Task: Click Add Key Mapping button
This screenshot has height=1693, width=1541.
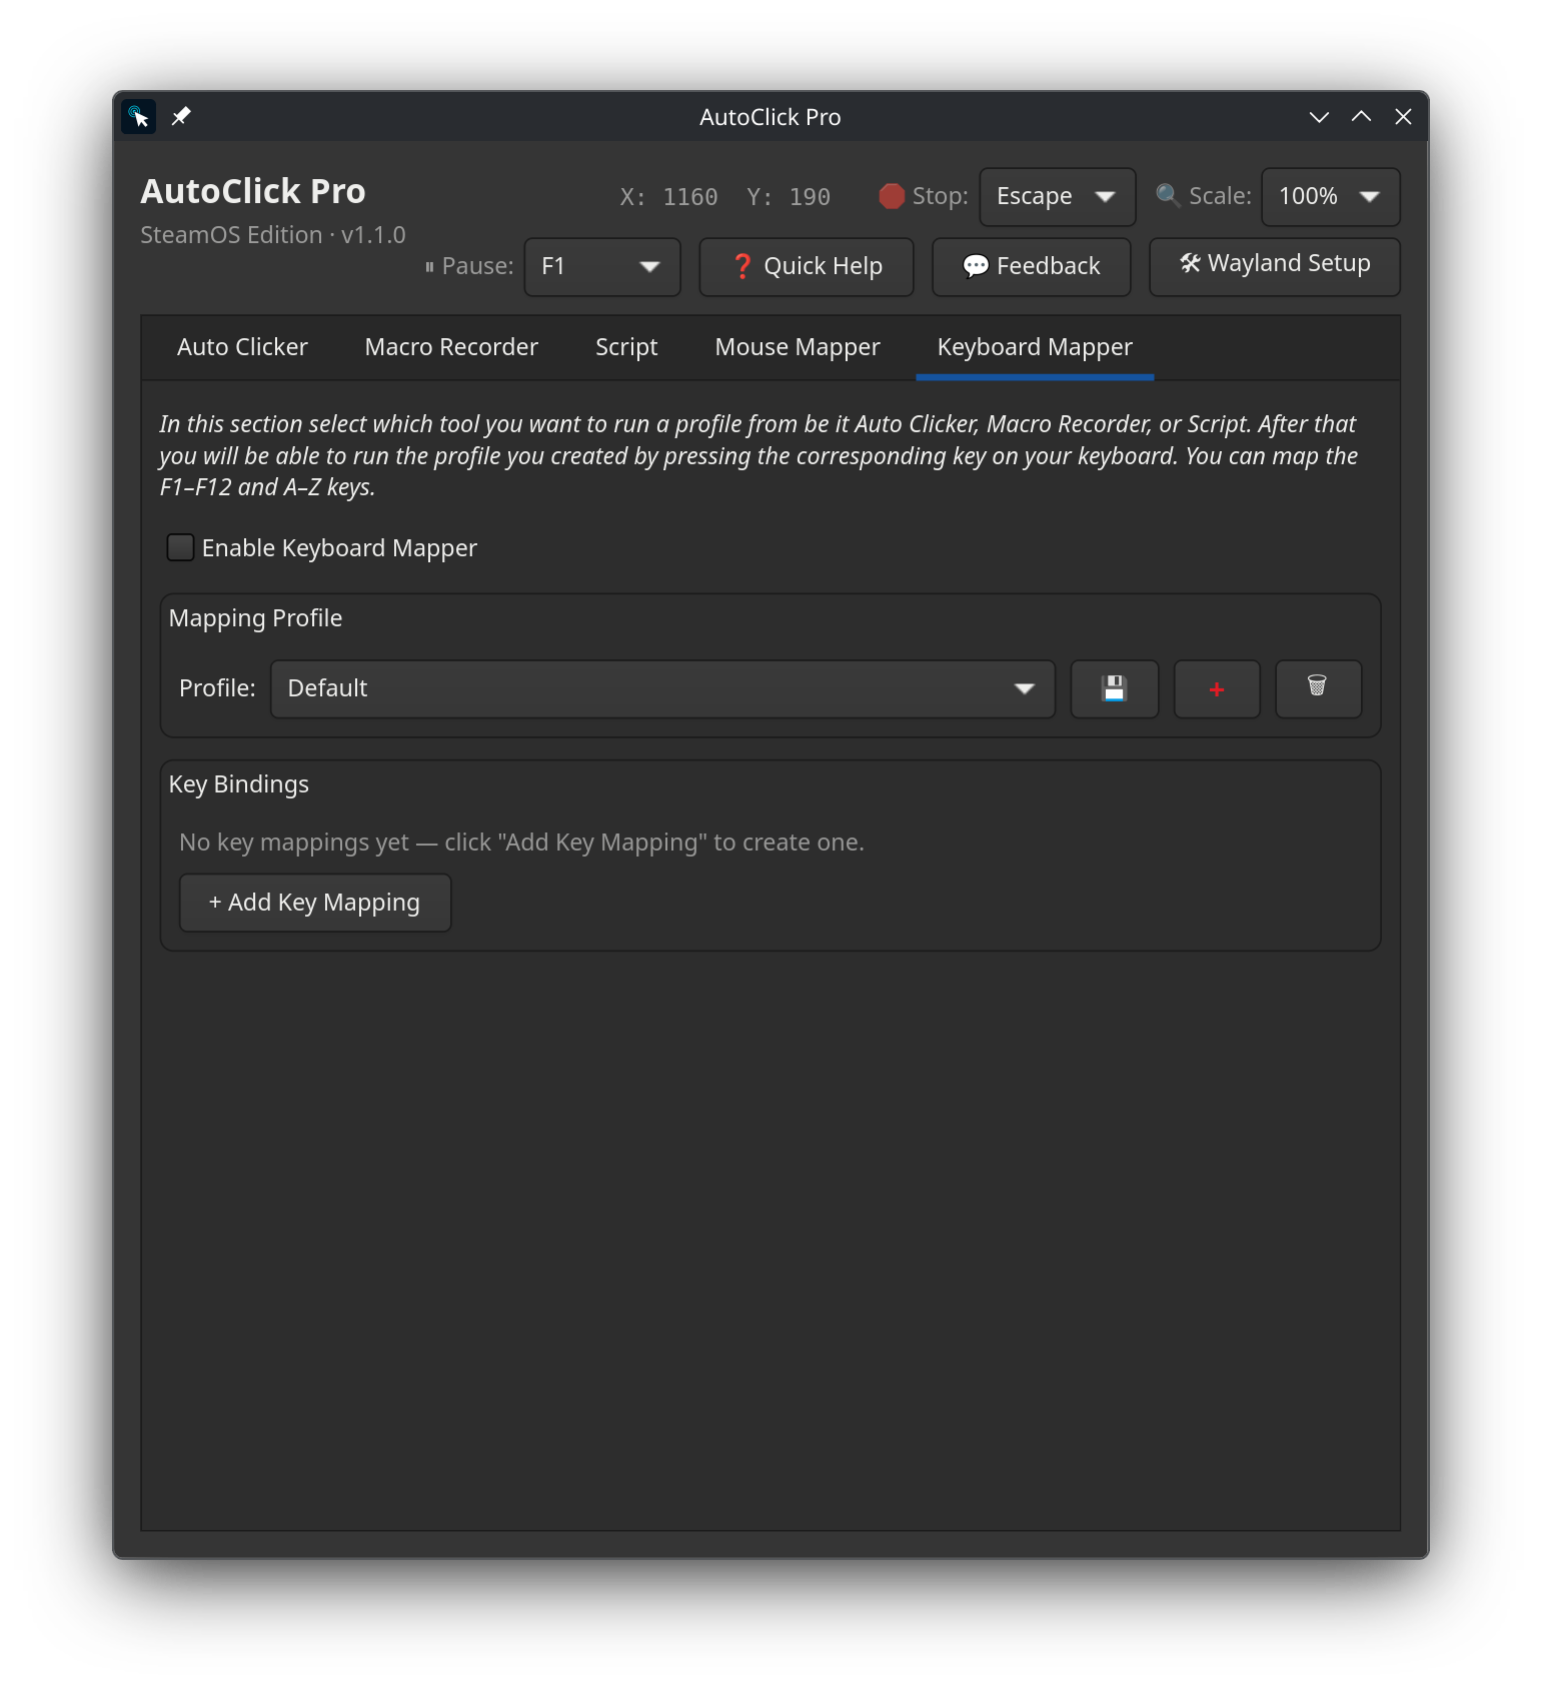Action: pos(315,903)
